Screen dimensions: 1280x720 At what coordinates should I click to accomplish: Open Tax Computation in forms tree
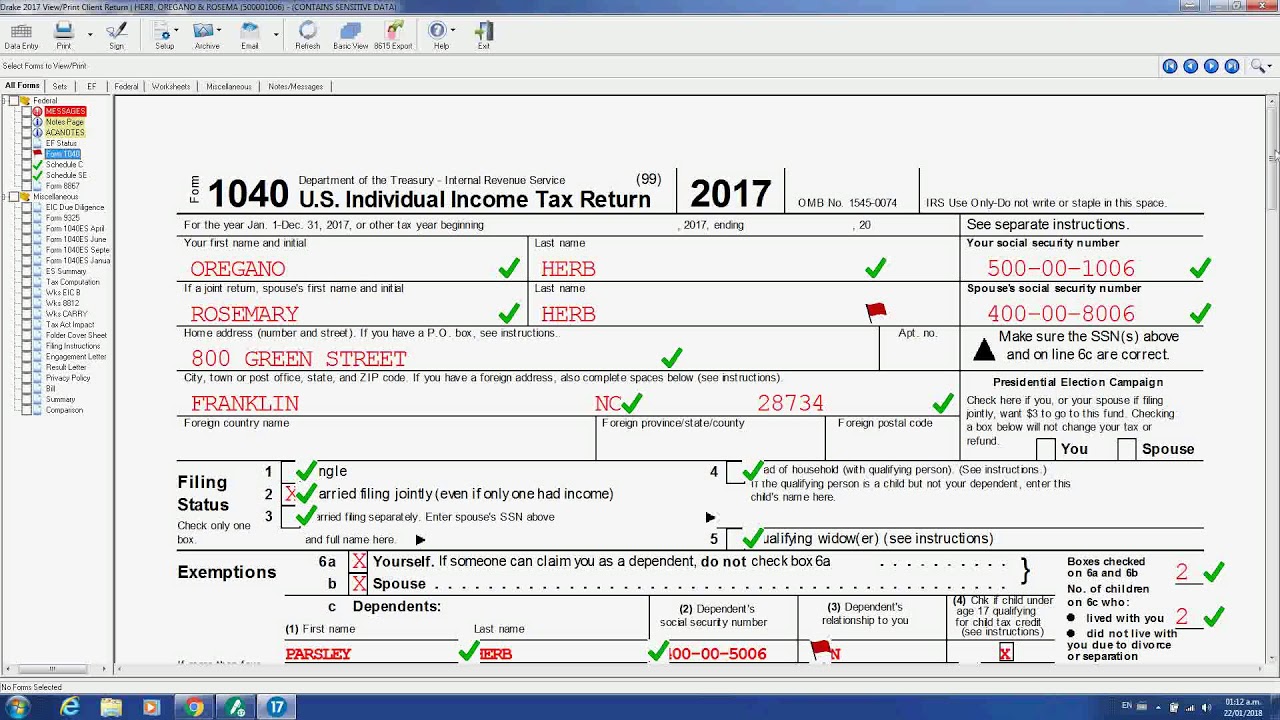click(72, 282)
